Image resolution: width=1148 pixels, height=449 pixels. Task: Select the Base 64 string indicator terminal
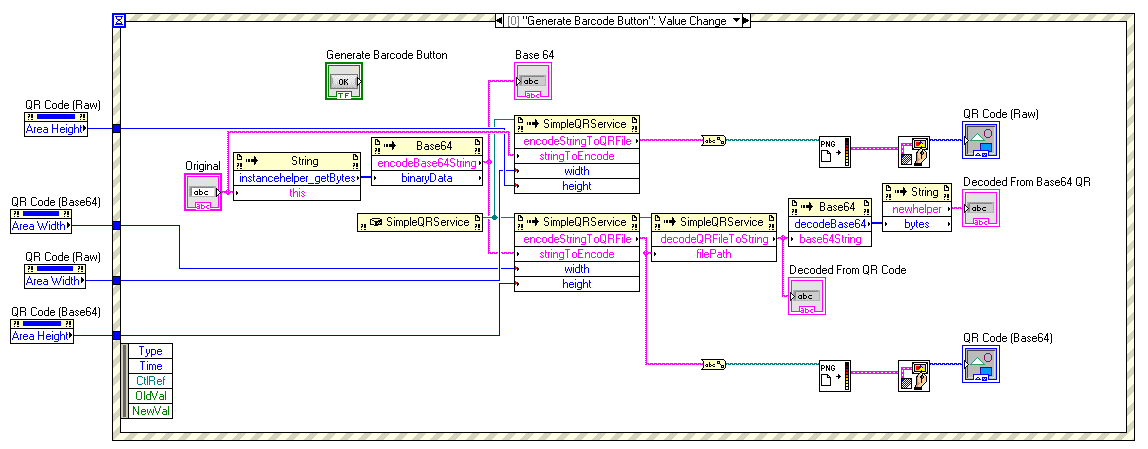532,82
